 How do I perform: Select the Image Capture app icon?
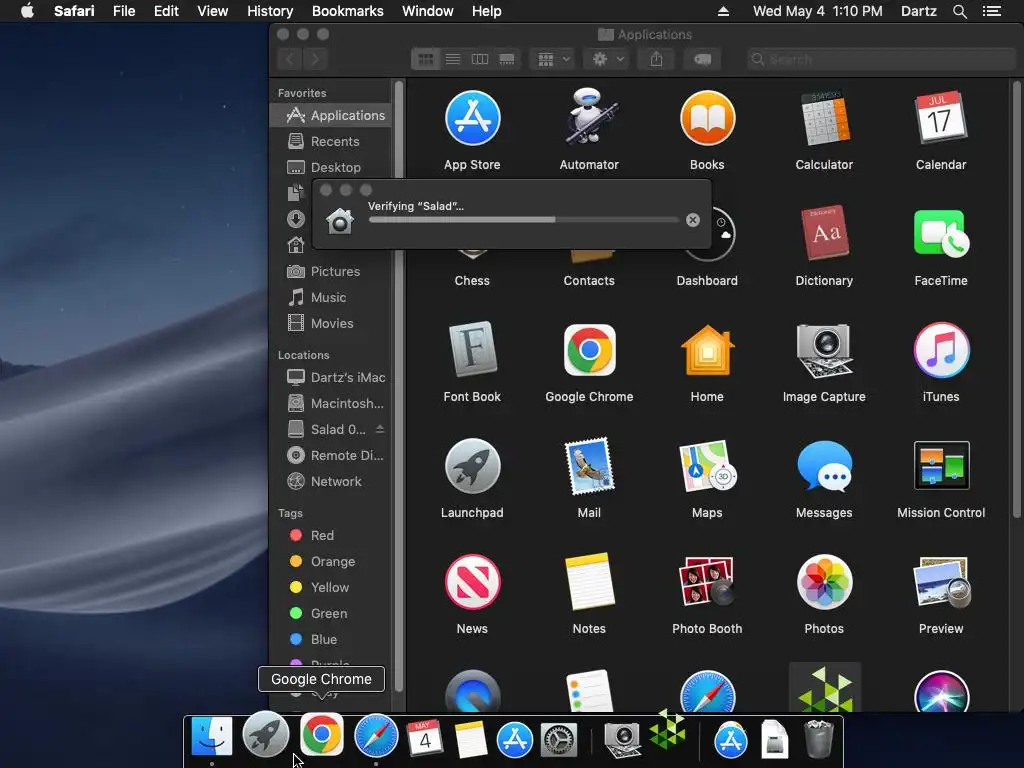824,350
